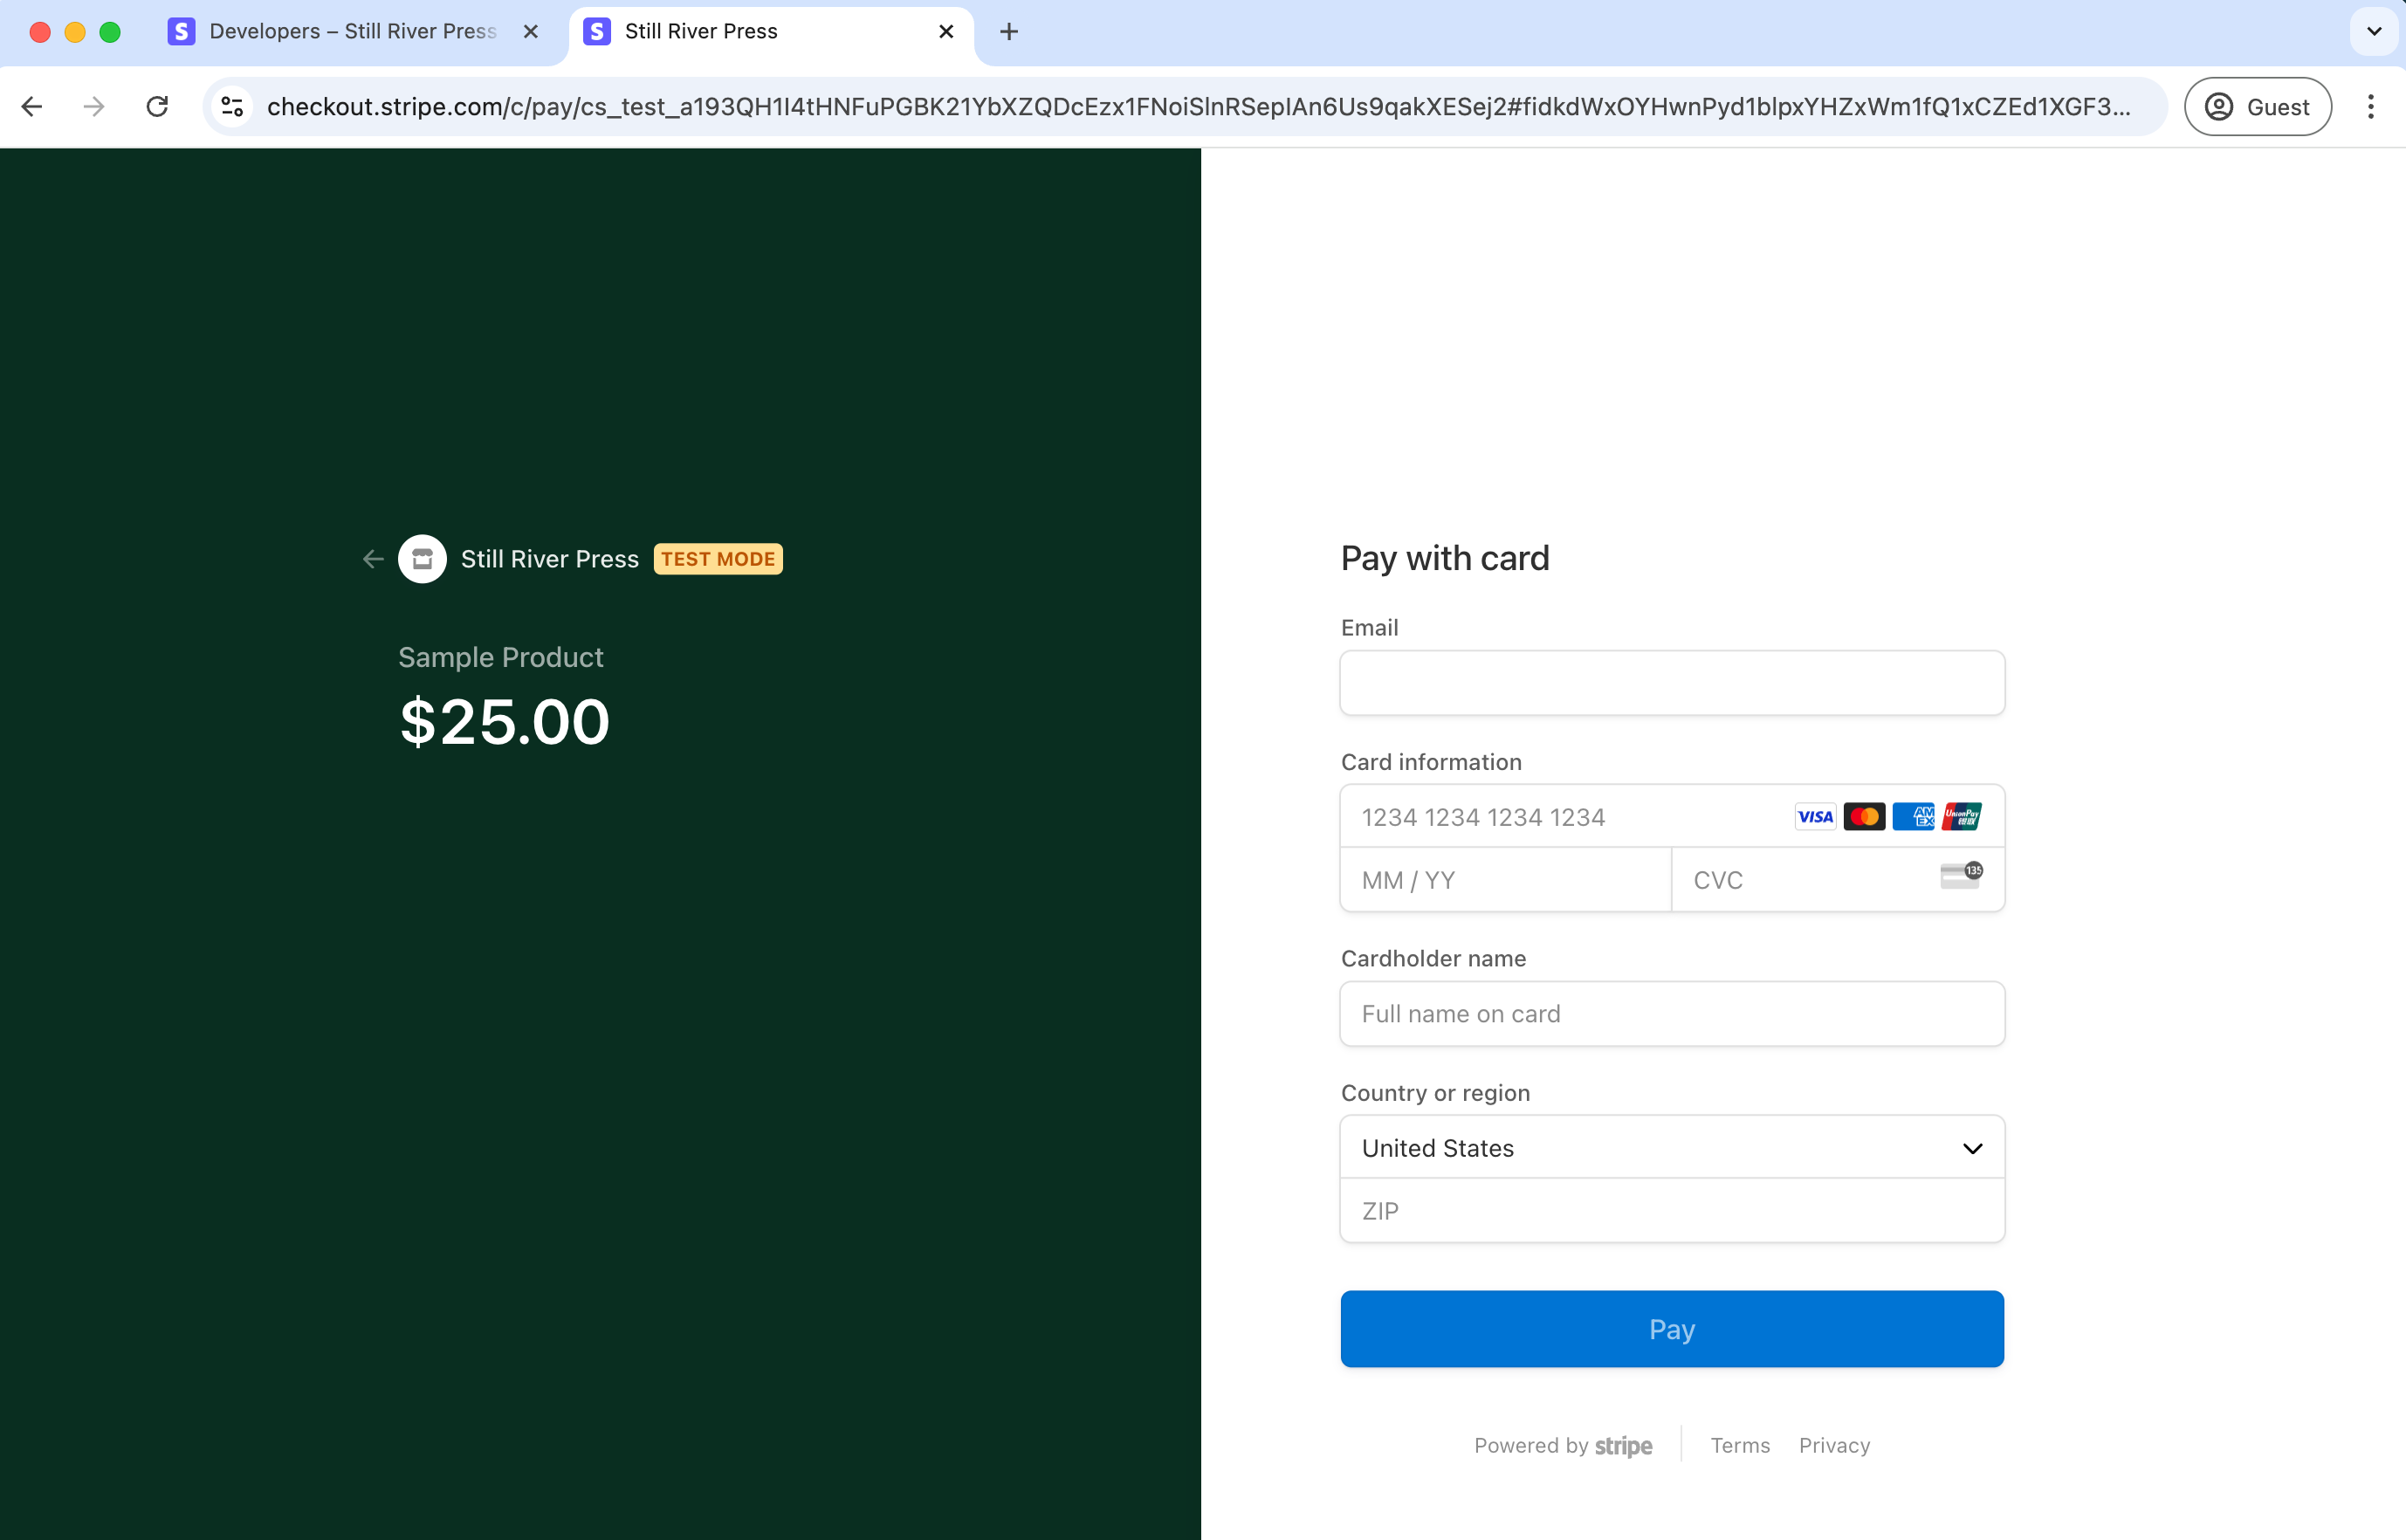The width and height of the screenshot is (2406, 1540).
Task: Click the Still River Press merchant icon
Action: [423, 558]
